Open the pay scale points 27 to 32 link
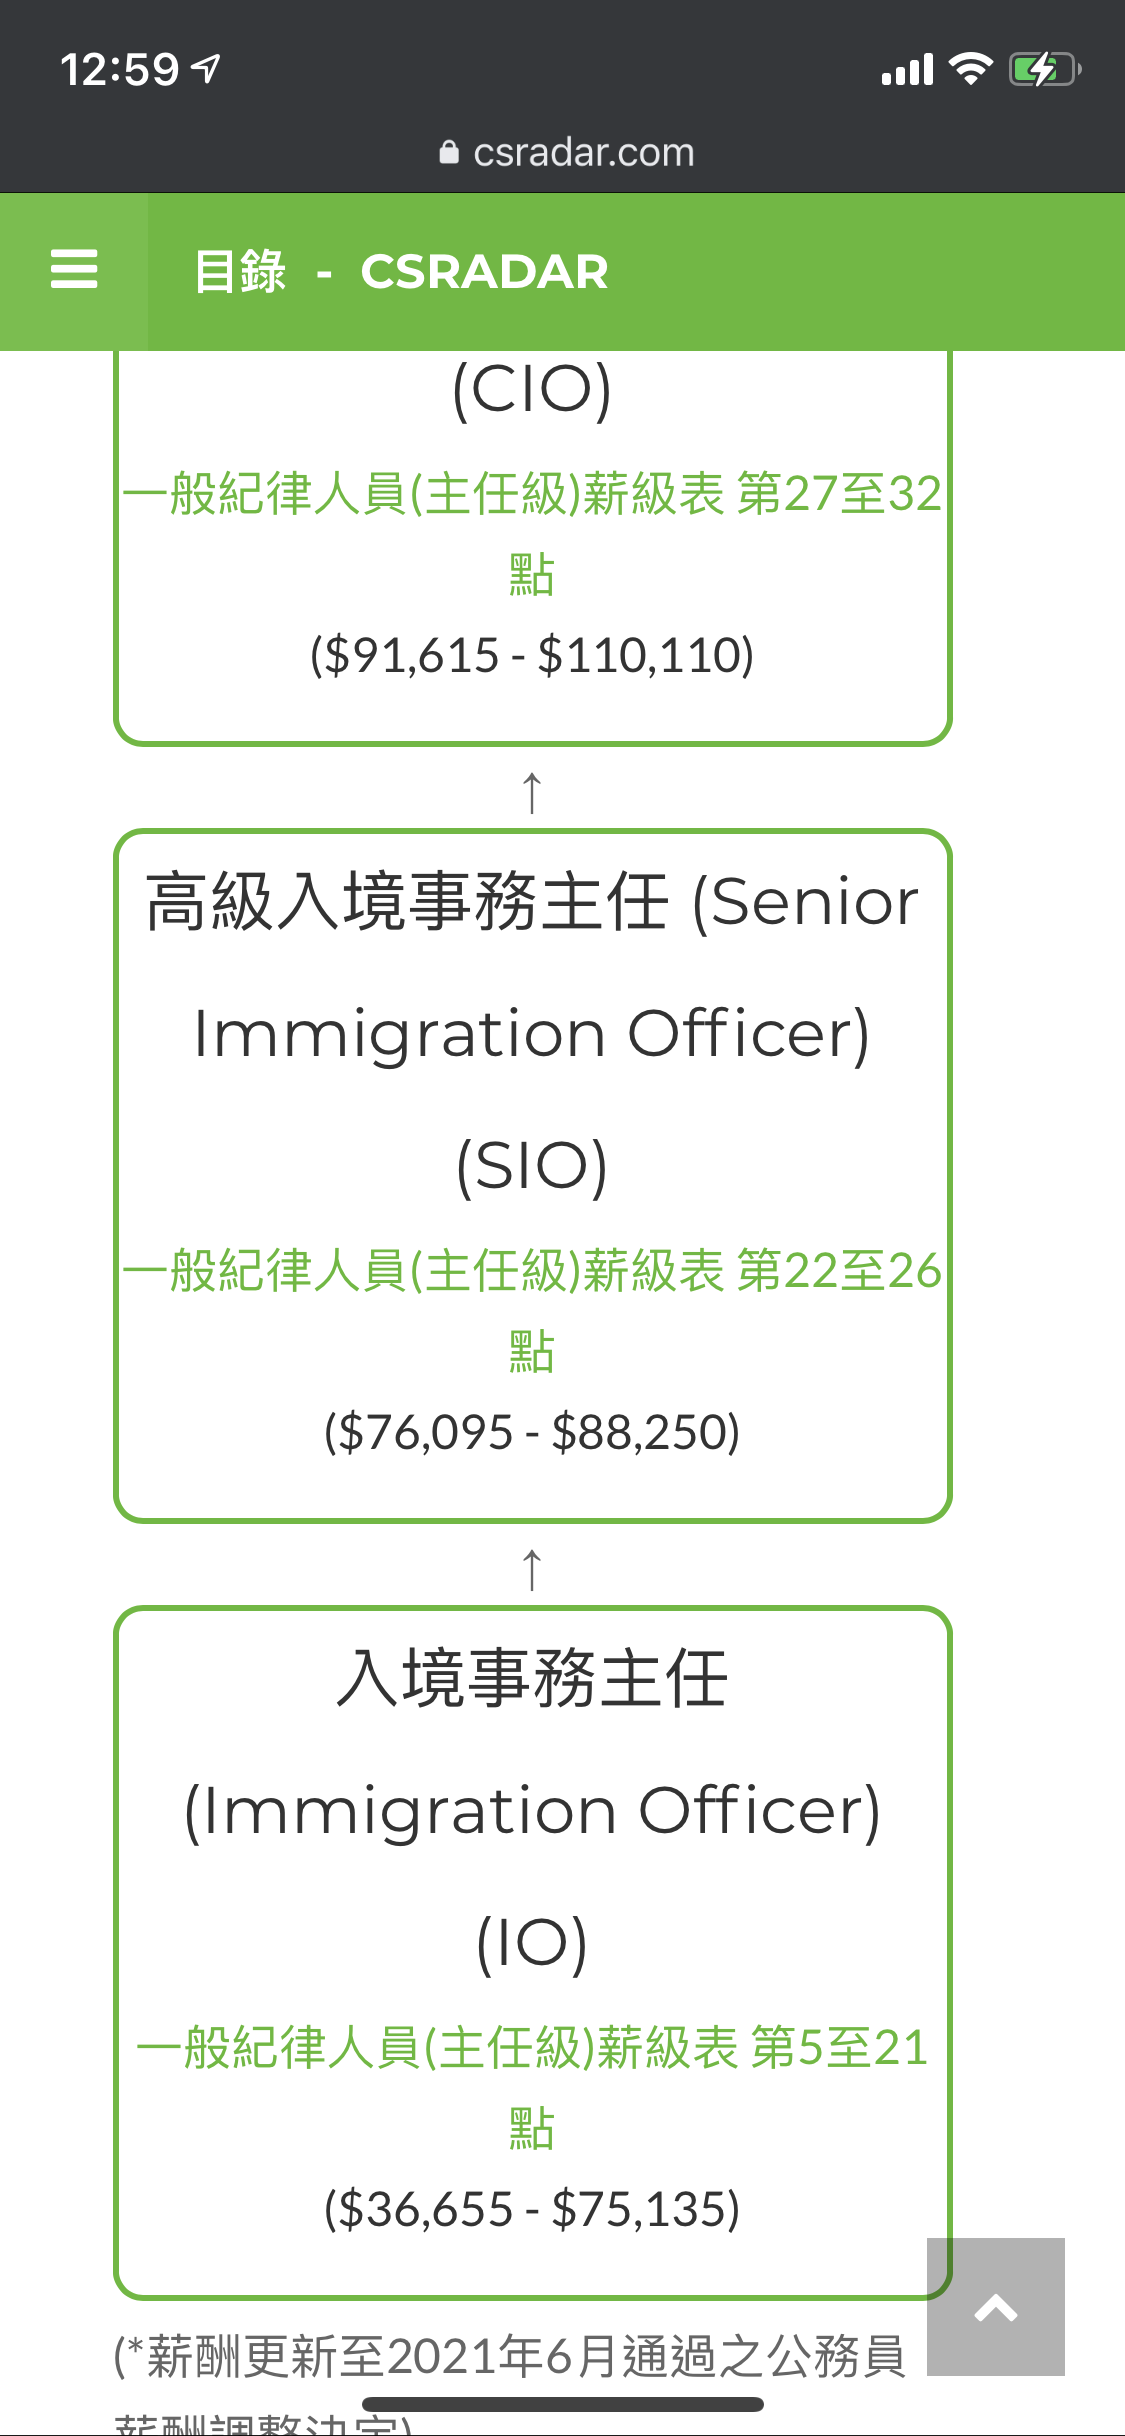This screenshot has width=1125, height=2436. 532,534
